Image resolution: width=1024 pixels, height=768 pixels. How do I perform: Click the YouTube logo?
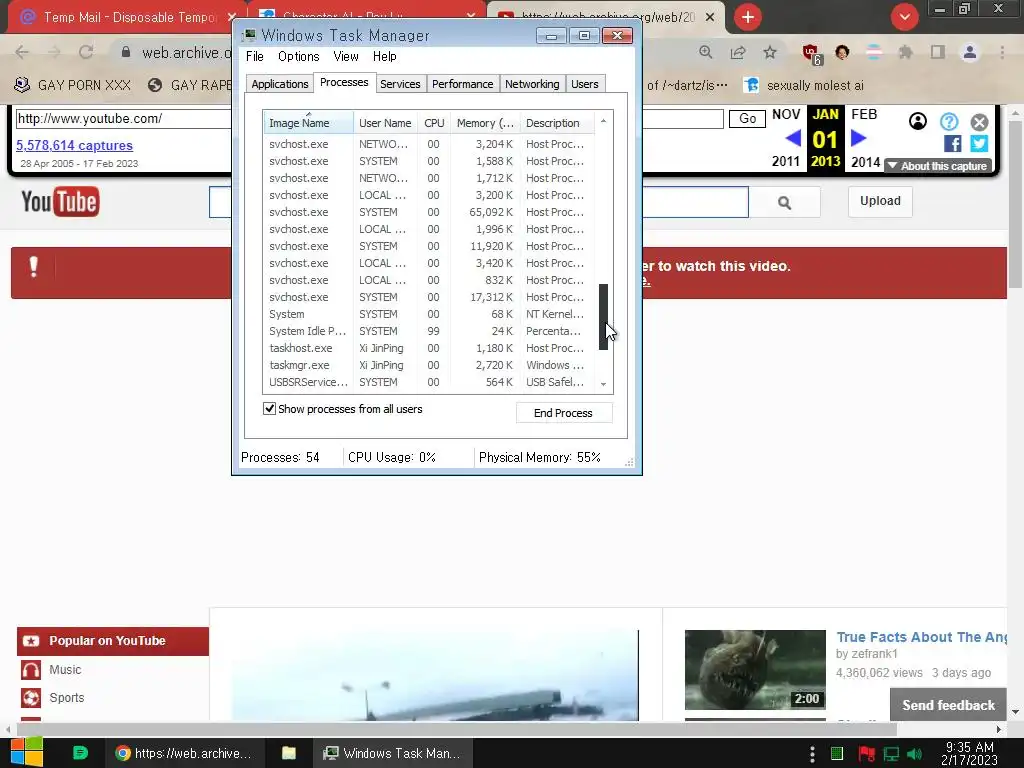[60, 202]
